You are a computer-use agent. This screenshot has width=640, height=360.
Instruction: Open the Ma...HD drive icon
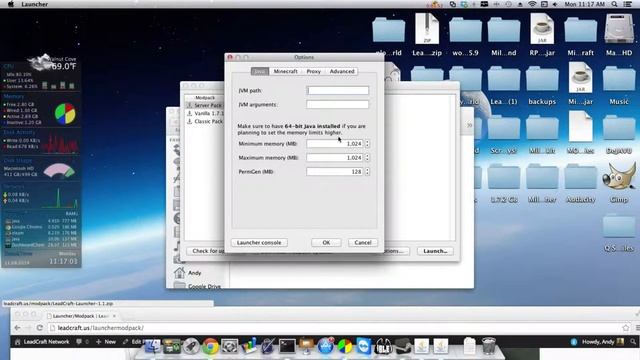tap(619, 35)
